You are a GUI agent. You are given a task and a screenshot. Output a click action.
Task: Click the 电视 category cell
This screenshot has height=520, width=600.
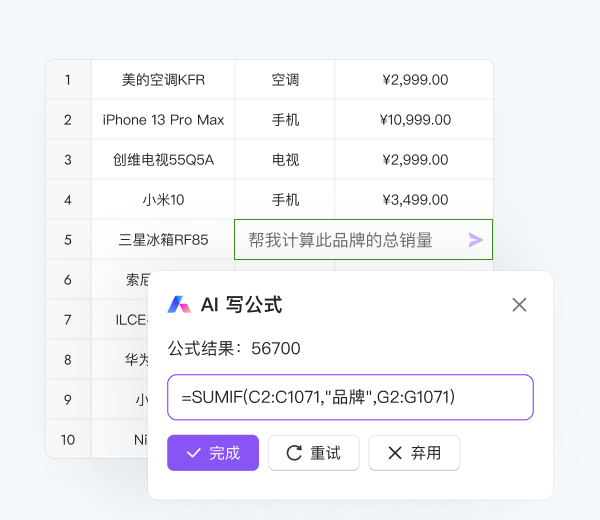point(285,160)
